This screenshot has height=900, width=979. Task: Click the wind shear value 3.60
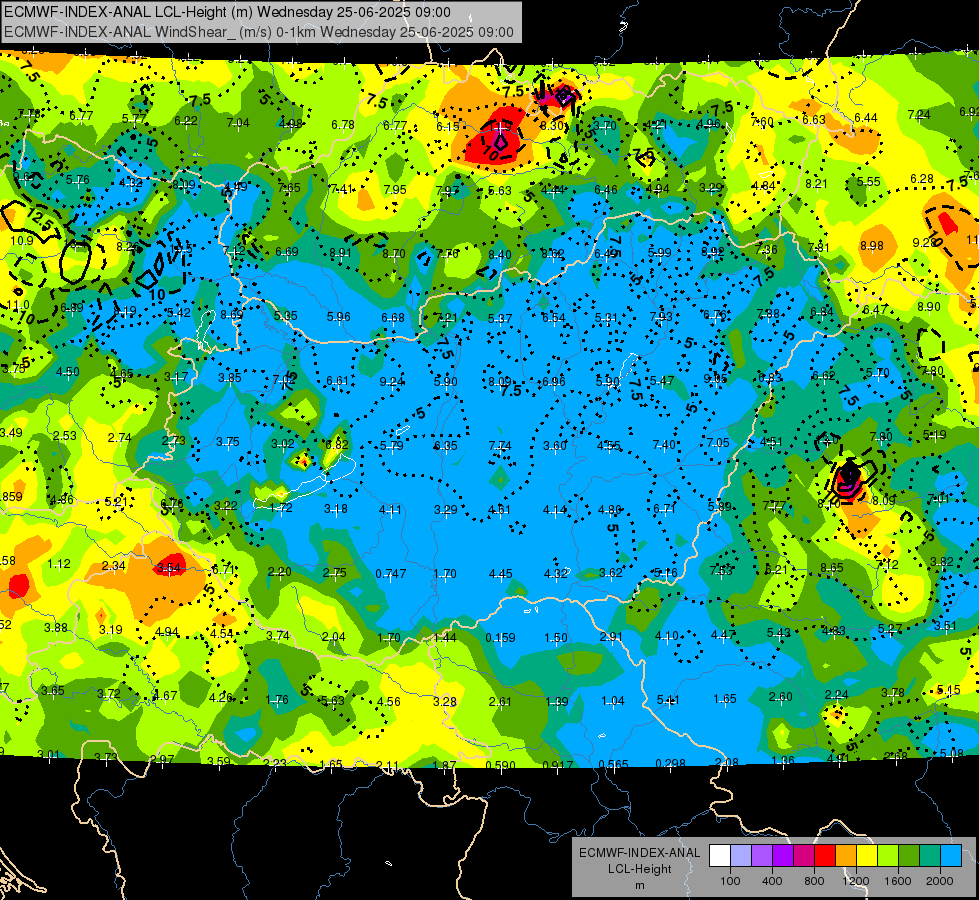(555, 445)
